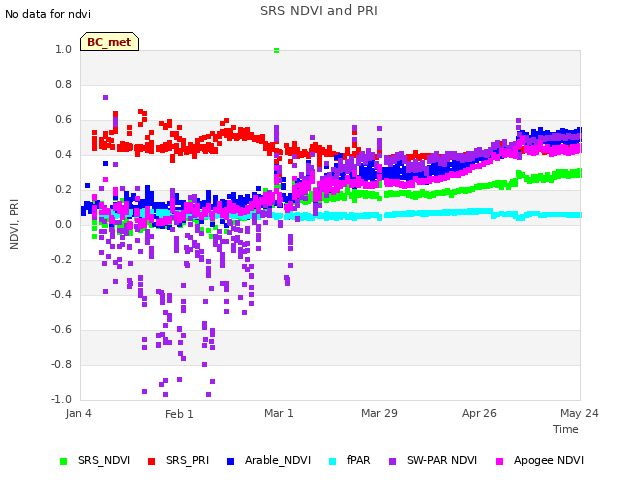Click the red SRS_PRI legend swatch
This screenshot has height=480, width=640.
tap(151, 462)
